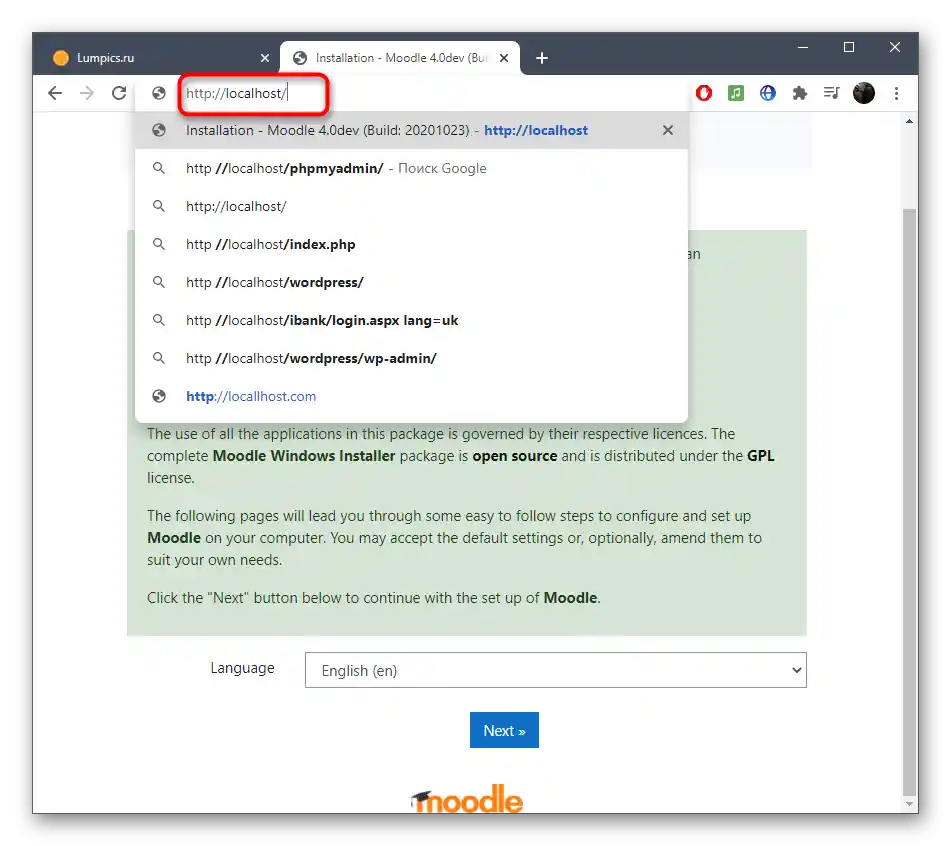Reload the current page

119,93
